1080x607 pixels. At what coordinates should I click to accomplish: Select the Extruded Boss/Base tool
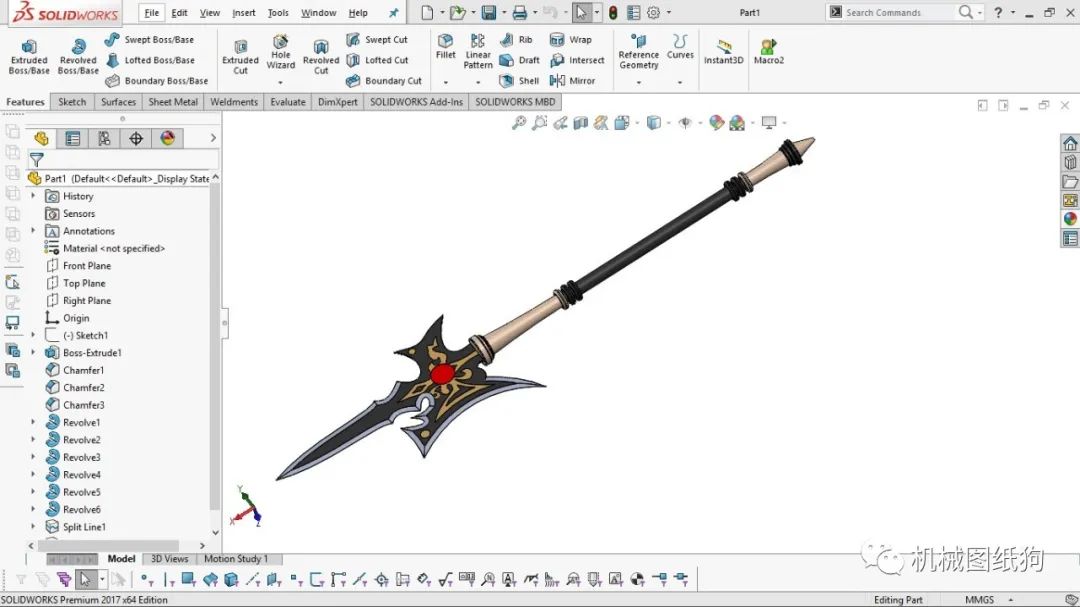(x=29, y=56)
